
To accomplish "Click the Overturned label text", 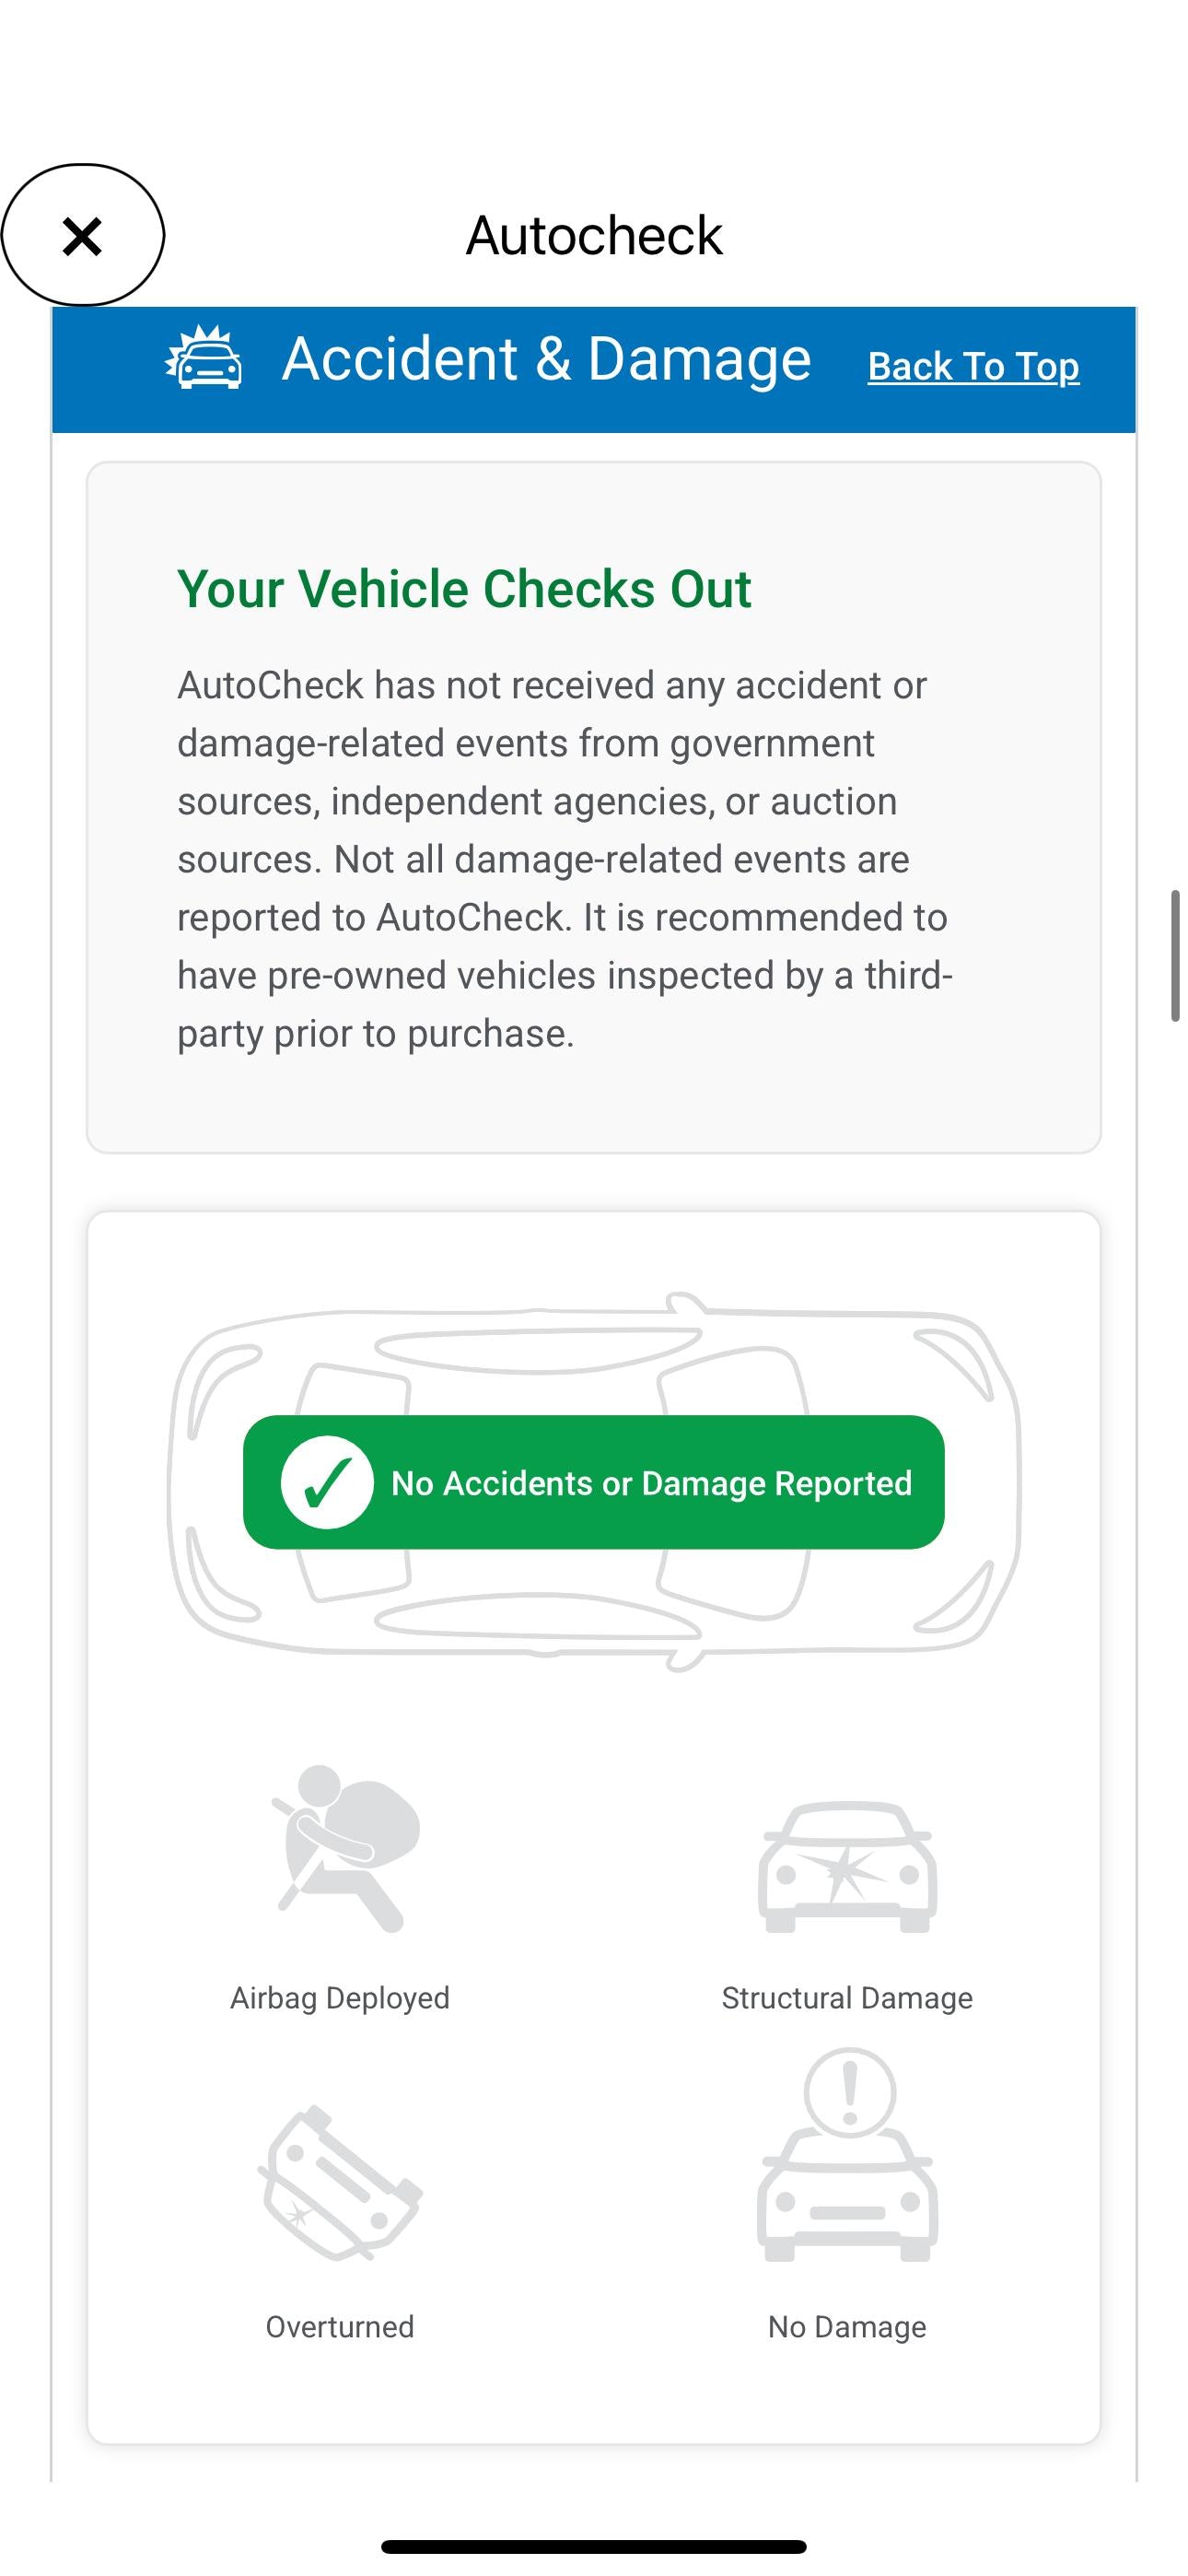I will point(340,2327).
